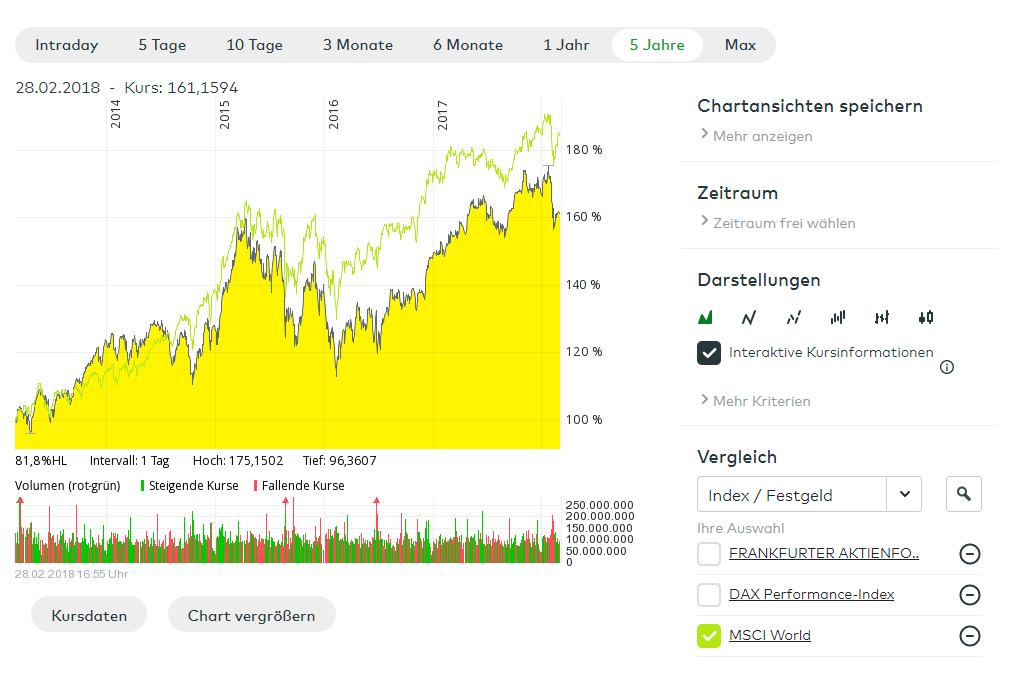This screenshot has height=673, width=1009.
Task: Enable the DAX Performance-Index checkbox
Action: click(x=709, y=595)
